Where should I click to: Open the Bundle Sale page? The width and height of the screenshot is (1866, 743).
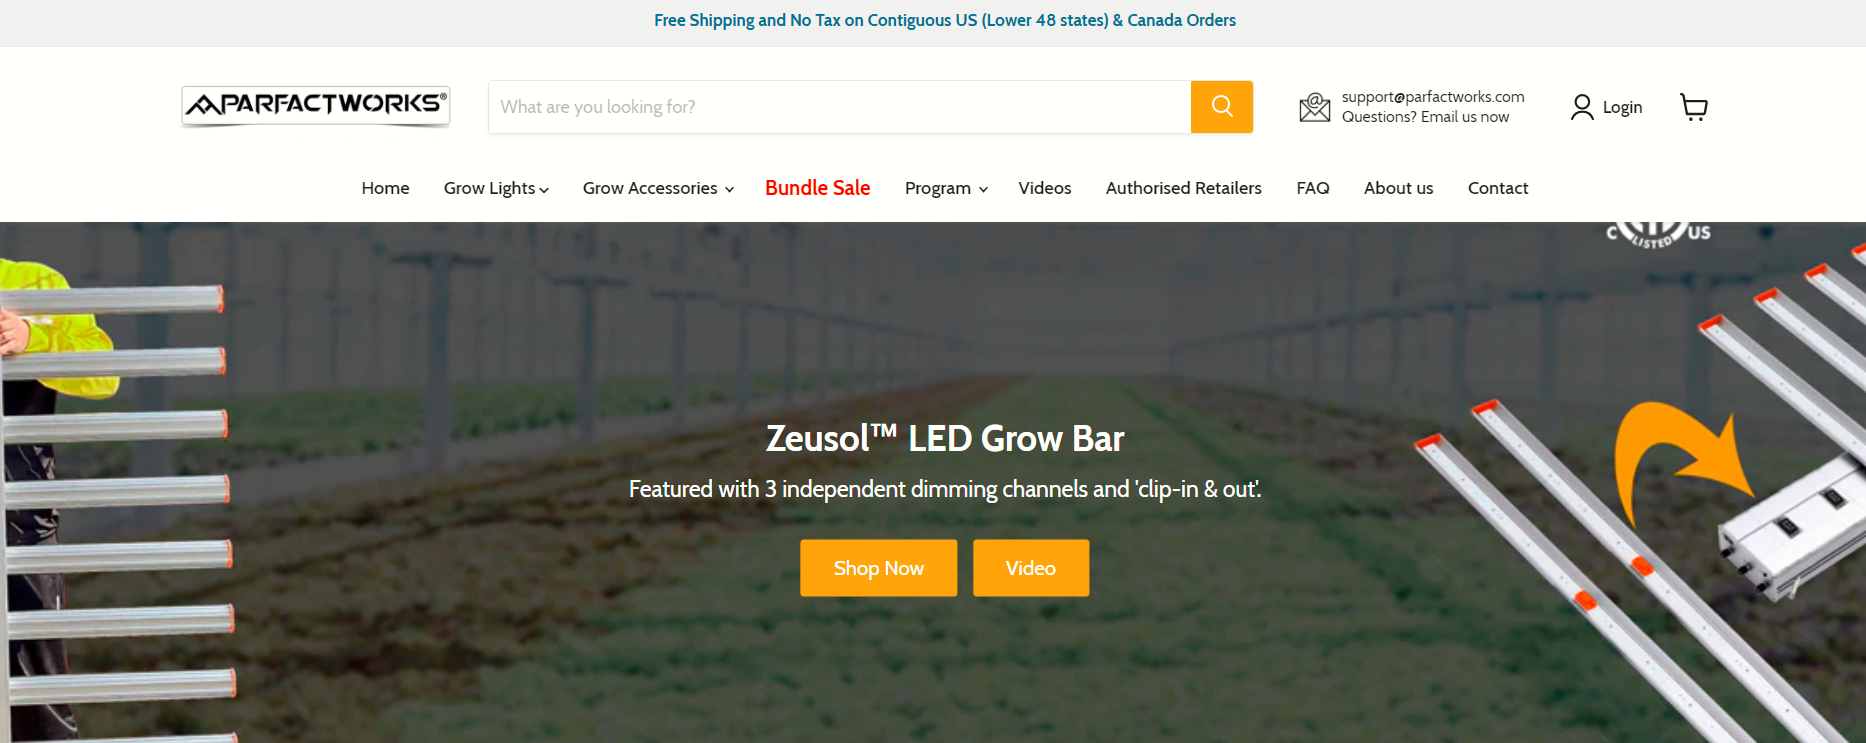point(817,188)
